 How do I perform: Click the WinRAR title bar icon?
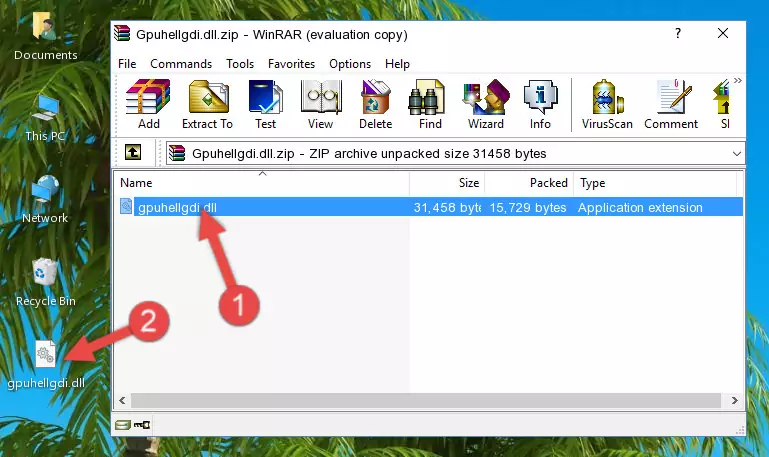[122, 34]
